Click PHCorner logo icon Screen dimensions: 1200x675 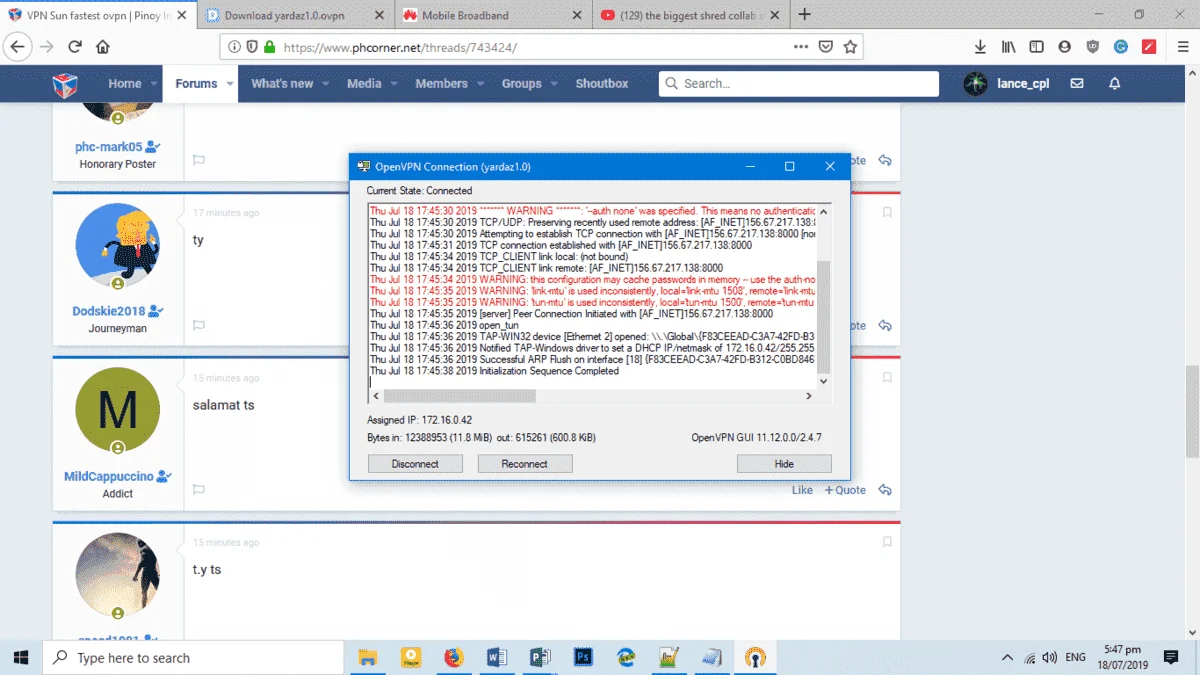click(66, 84)
